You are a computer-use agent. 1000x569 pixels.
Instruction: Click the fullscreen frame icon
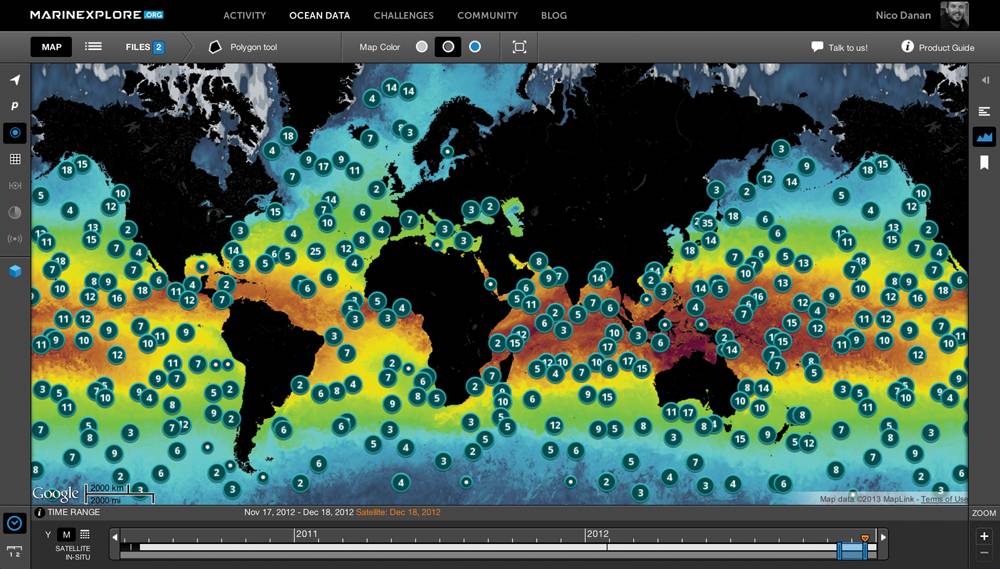(519, 47)
